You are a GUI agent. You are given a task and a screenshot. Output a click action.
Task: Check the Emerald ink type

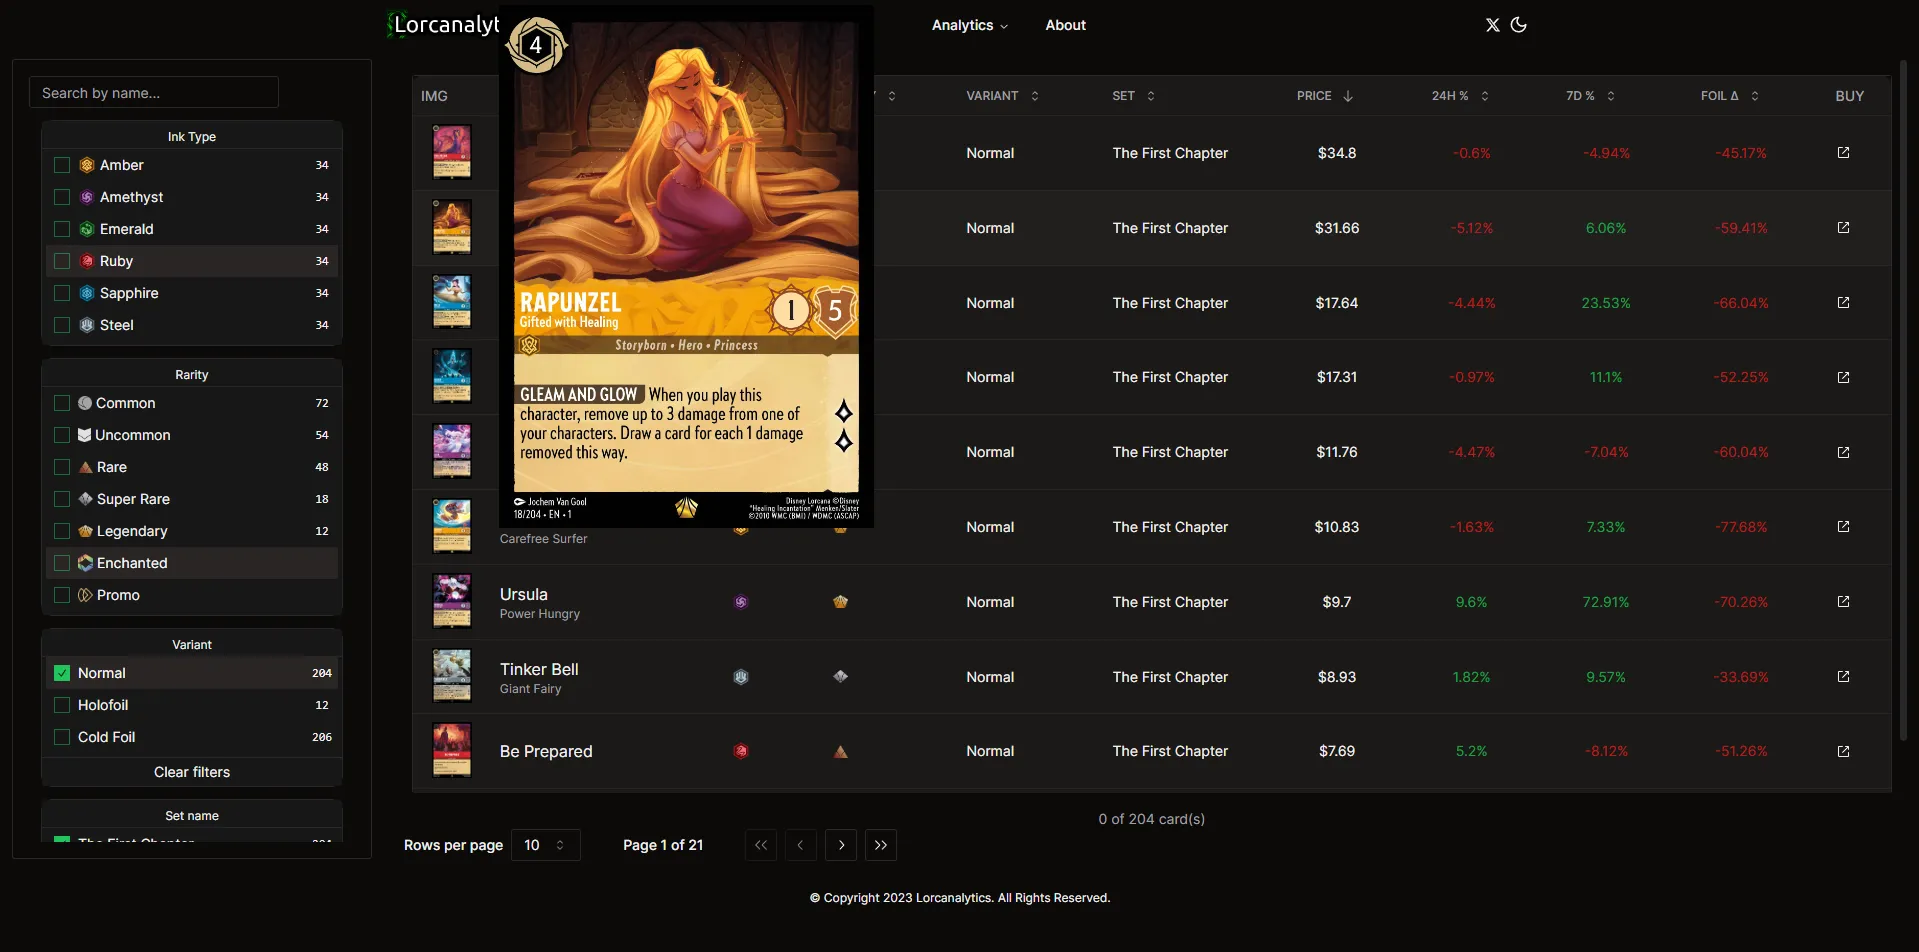point(62,229)
